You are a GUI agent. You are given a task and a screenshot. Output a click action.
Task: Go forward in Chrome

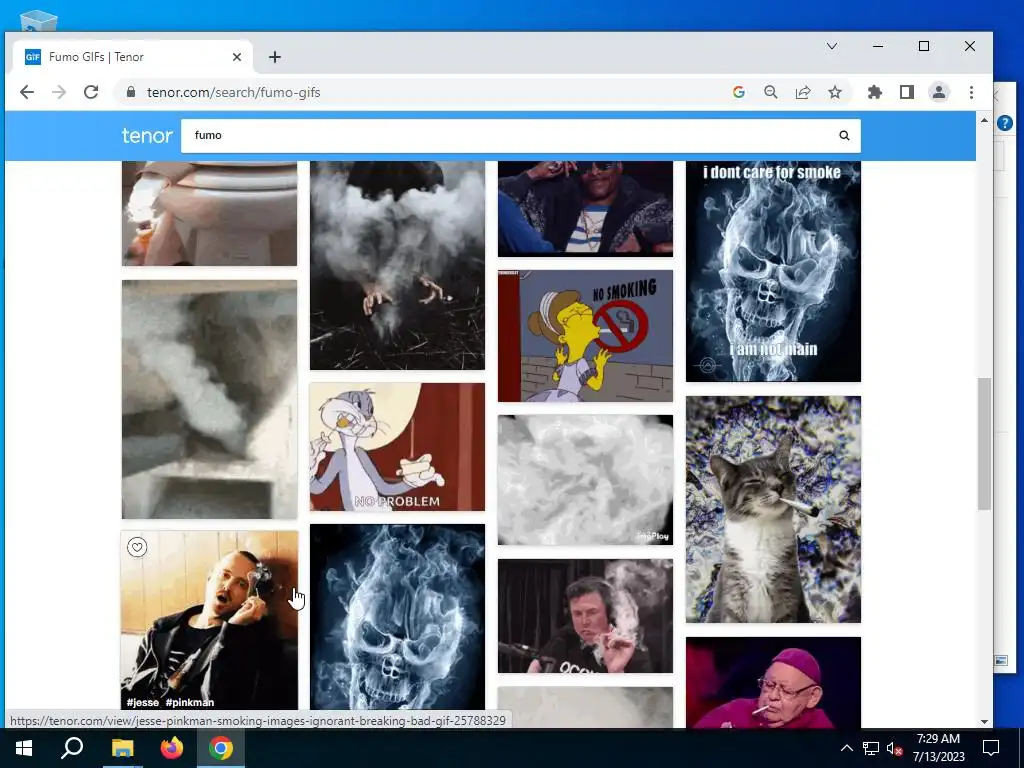(59, 92)
